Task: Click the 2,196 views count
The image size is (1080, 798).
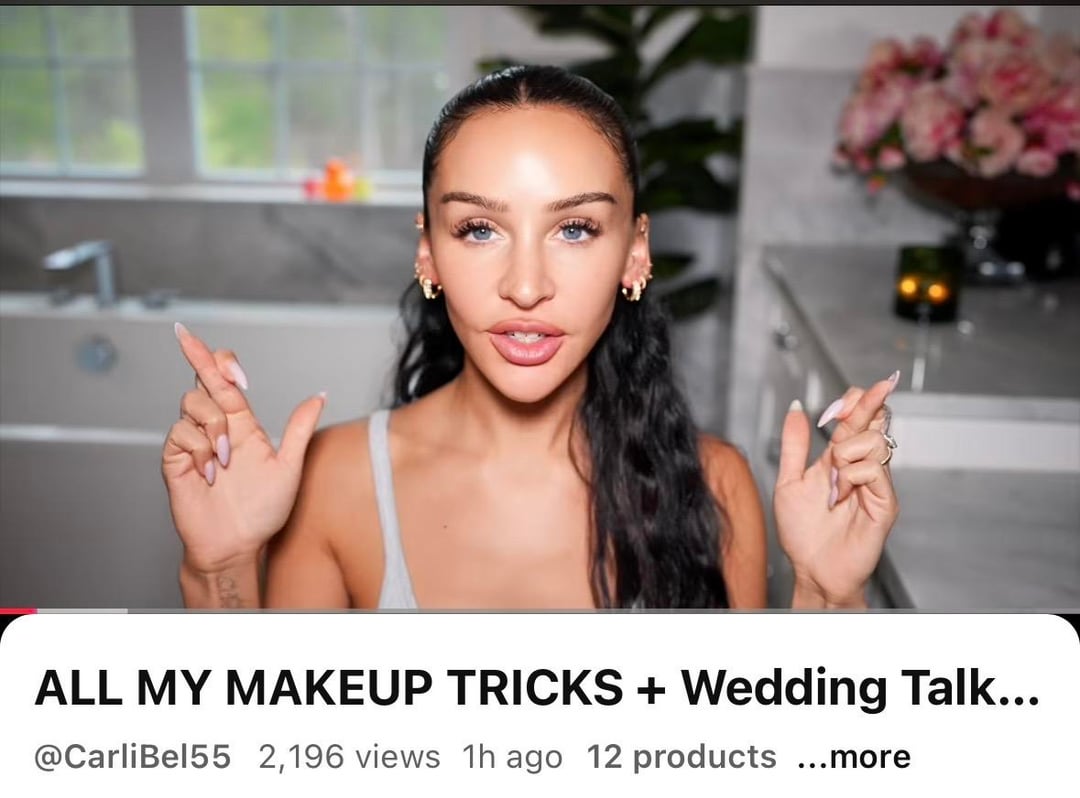Action: pos(349,757)
